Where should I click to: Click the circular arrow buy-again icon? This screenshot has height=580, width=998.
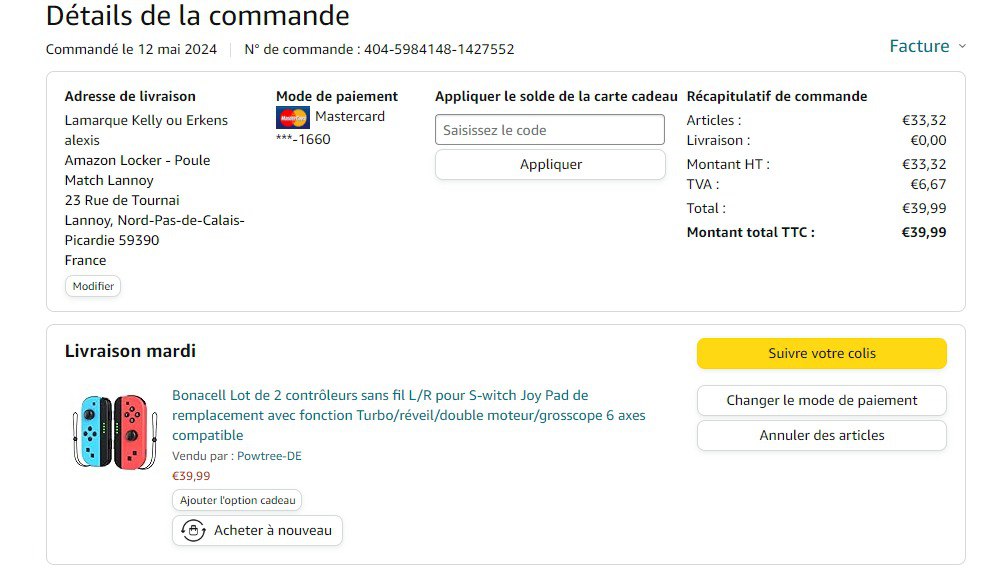[x=193, y=531]
